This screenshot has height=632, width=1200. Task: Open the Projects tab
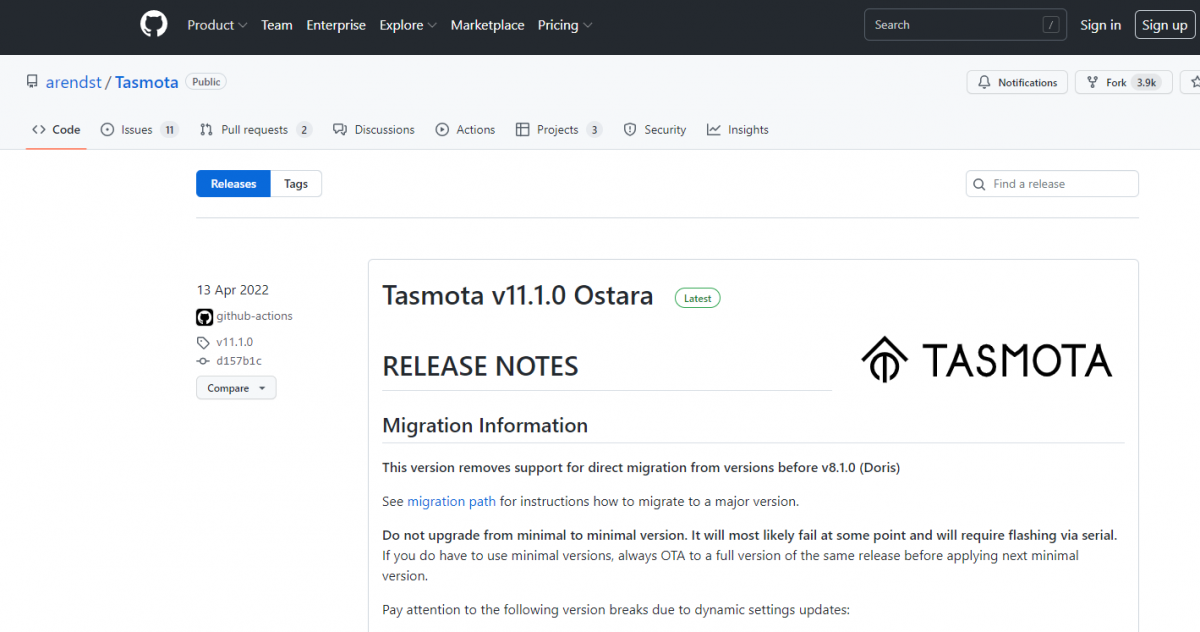pos(559,130)
